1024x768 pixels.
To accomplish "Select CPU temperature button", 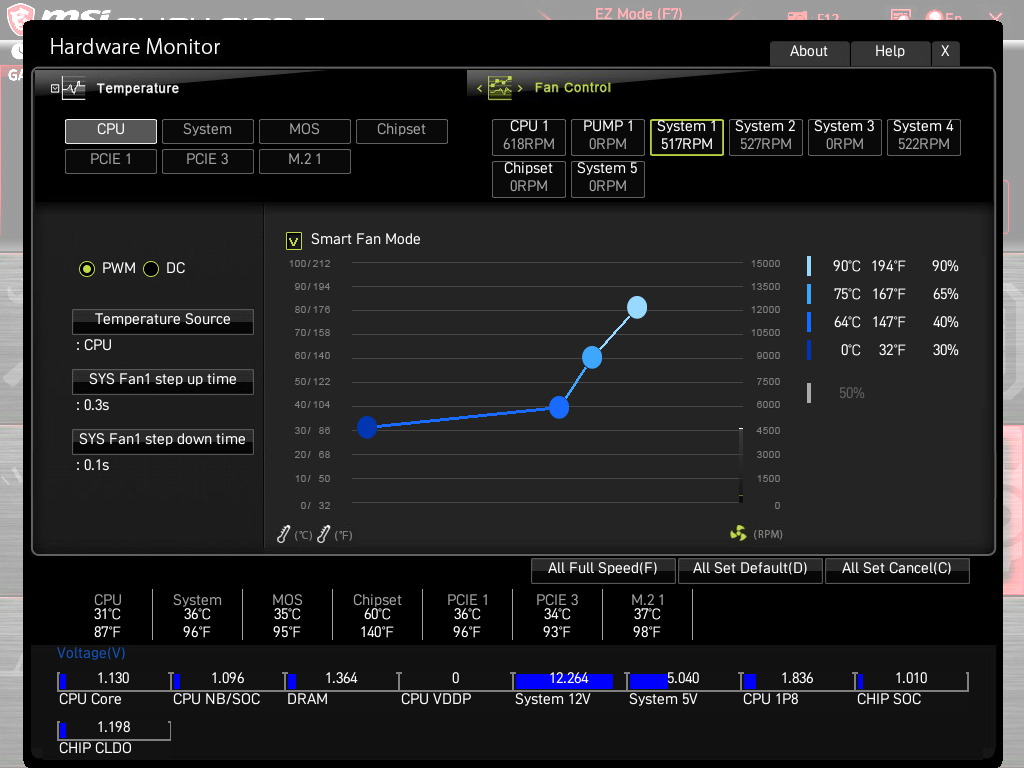I will [110, 131].
